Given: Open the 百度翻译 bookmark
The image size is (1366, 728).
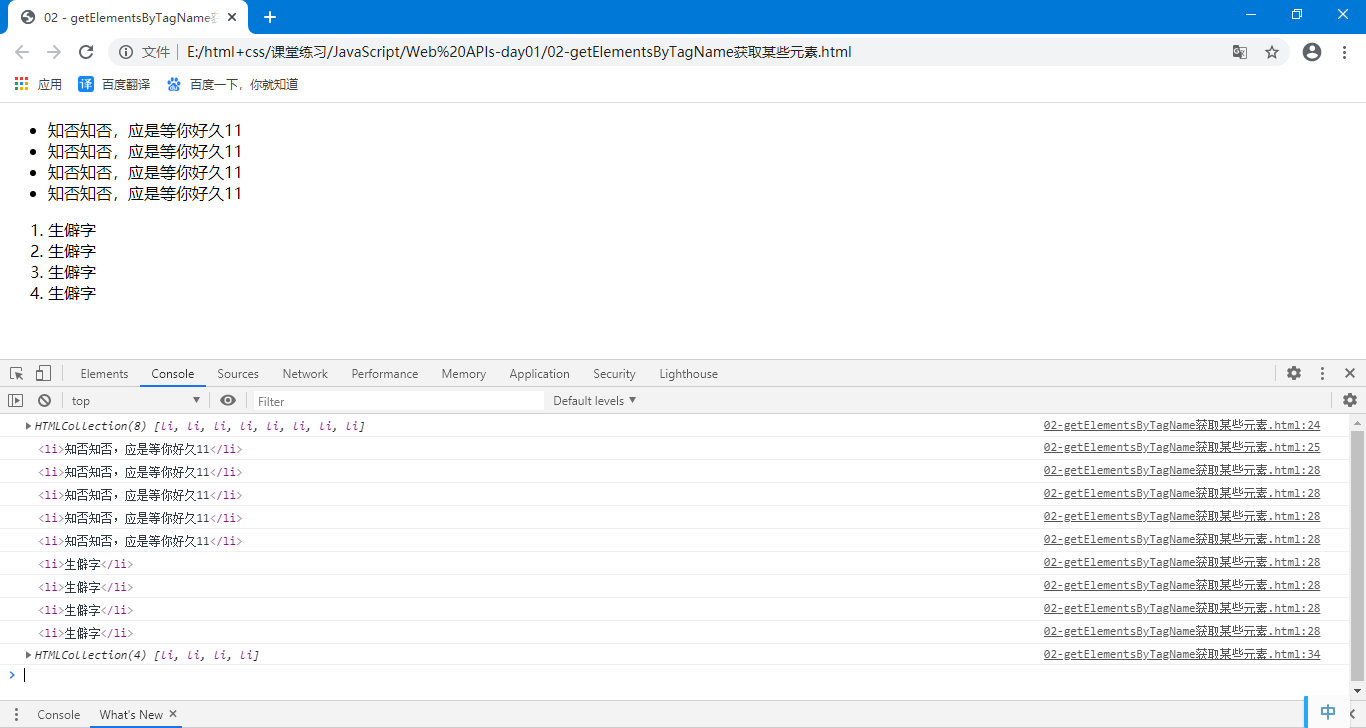Looking at the screenshot, I should tap(114, 84).
